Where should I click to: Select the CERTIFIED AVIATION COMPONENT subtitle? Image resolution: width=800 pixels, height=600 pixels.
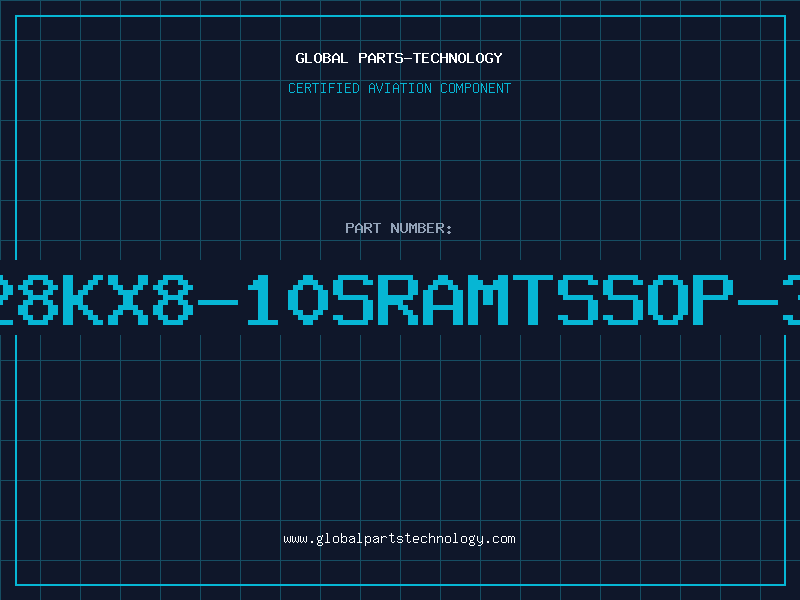[399, 88]
